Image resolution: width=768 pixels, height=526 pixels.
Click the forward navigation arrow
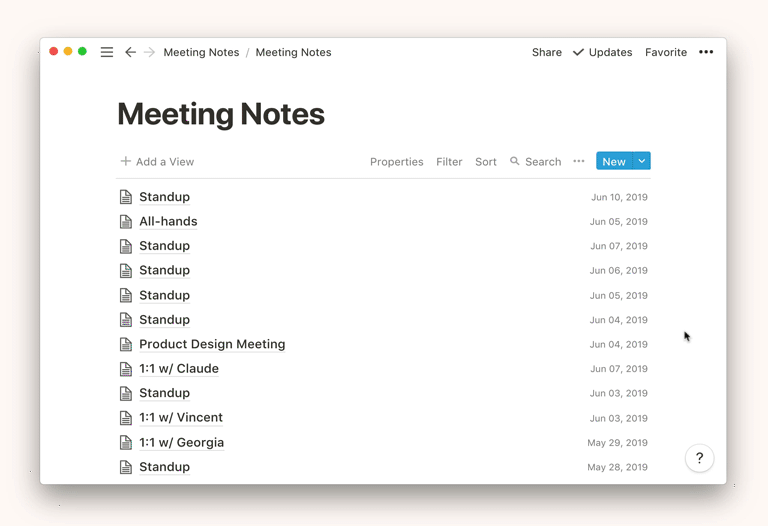coord(150,52)
